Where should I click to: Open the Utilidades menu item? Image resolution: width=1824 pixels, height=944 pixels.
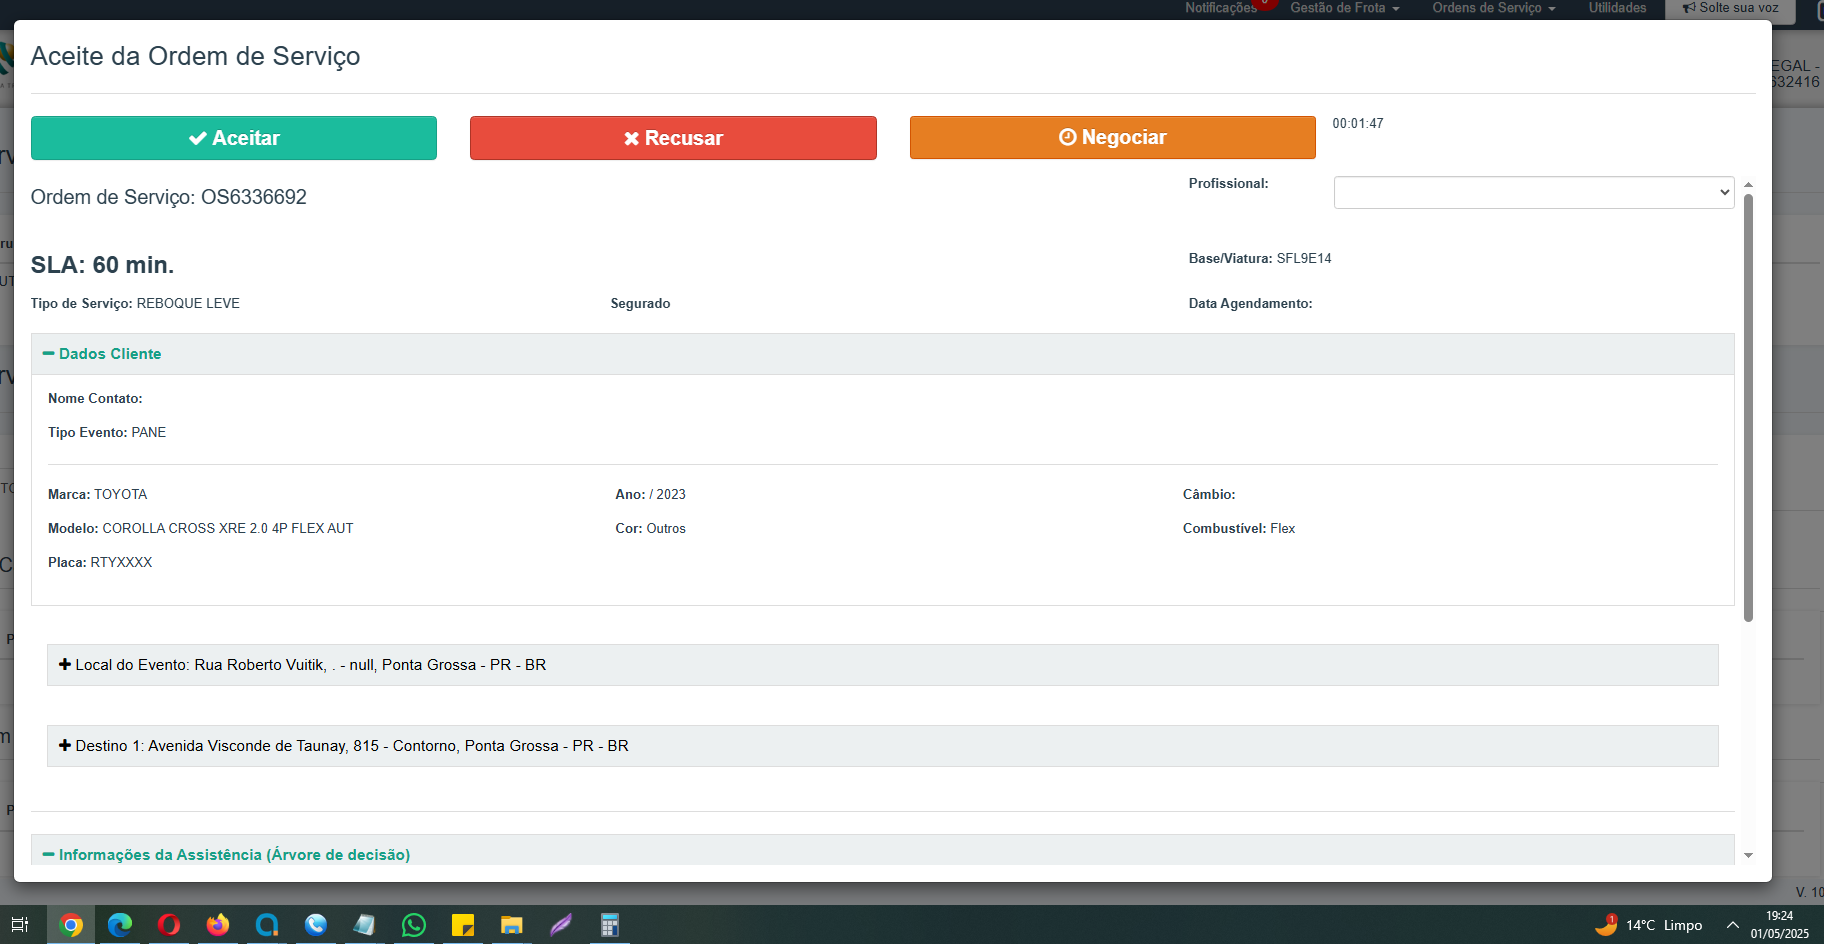(1617, 8)
